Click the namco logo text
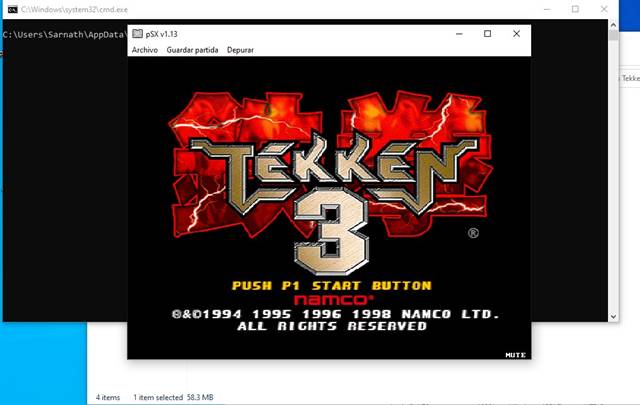 (x=333, y=300)
